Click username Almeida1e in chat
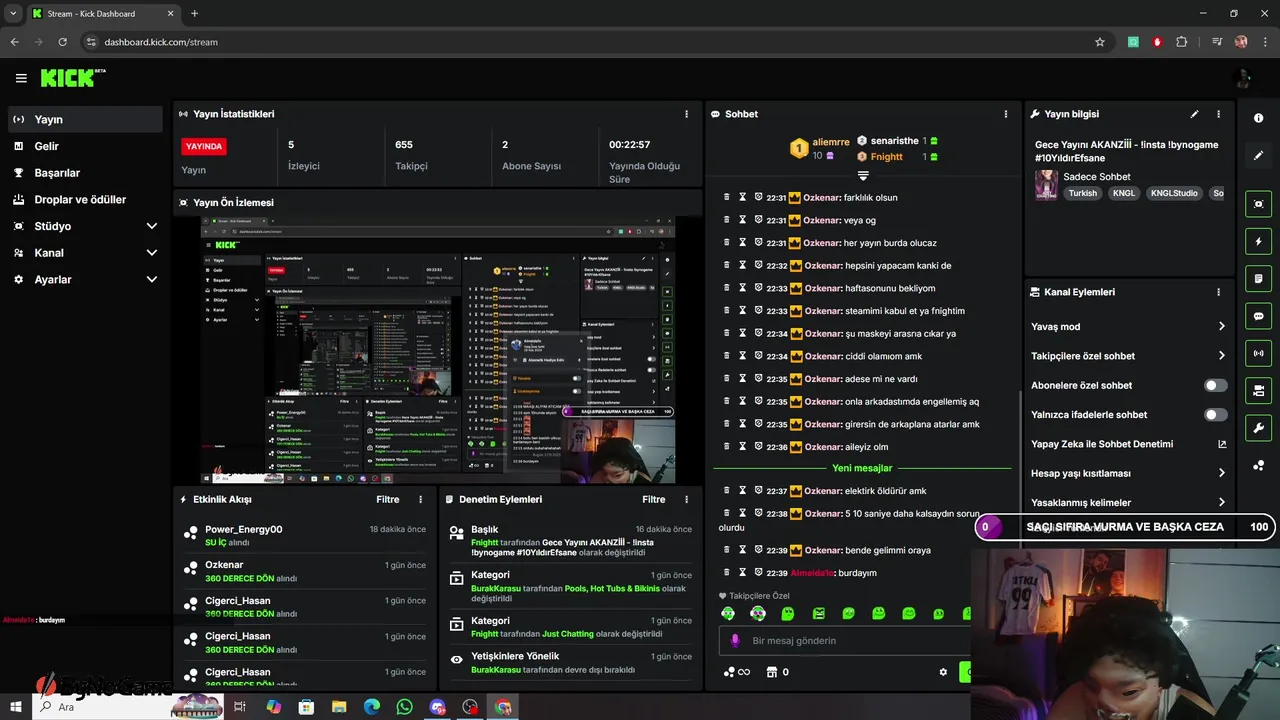Screen dimensions: 1280x720 click(812, 573)
